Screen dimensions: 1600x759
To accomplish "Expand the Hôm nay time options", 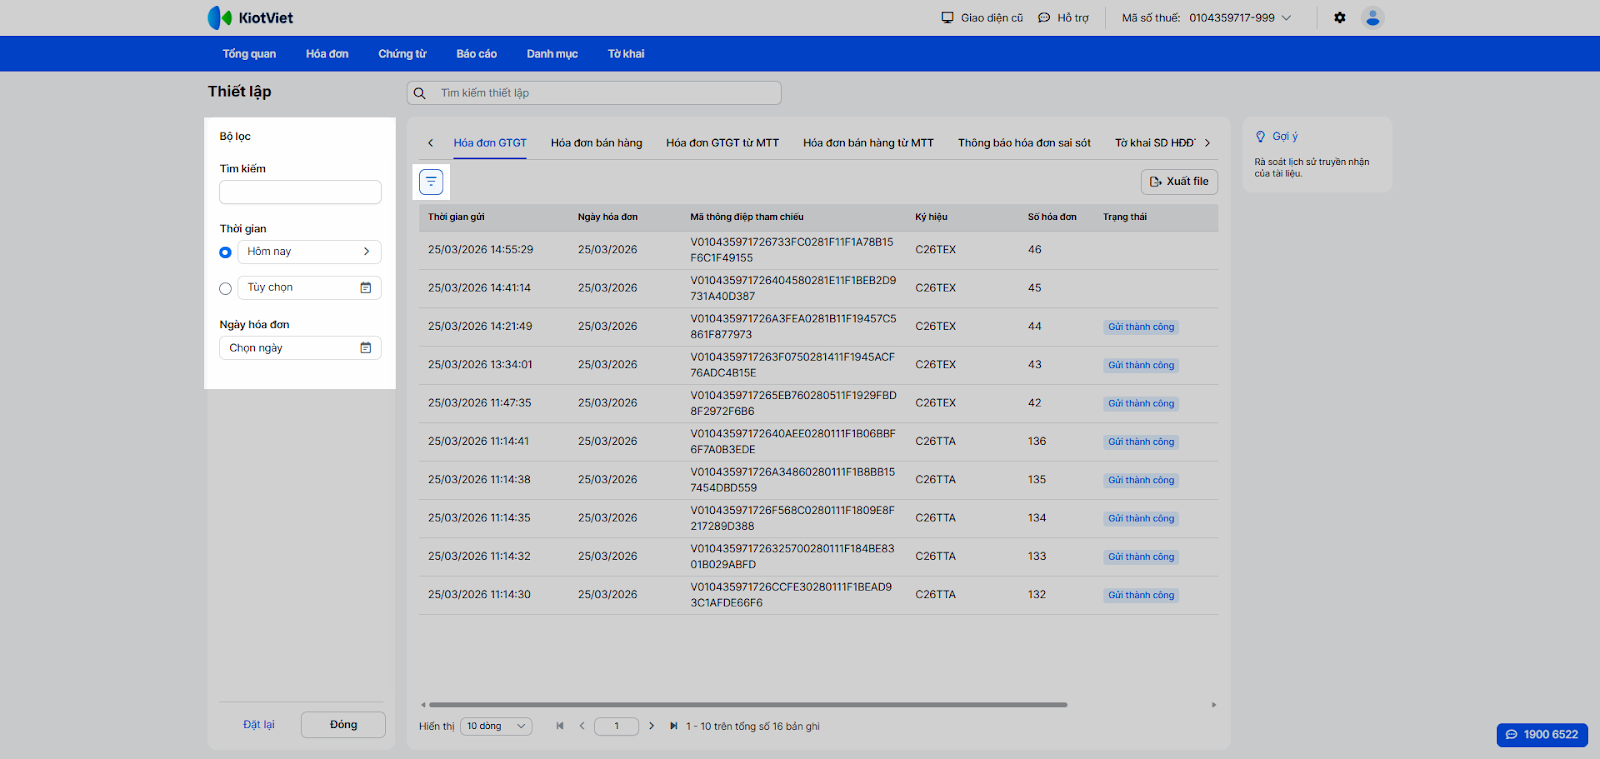I will coord(366,252).
